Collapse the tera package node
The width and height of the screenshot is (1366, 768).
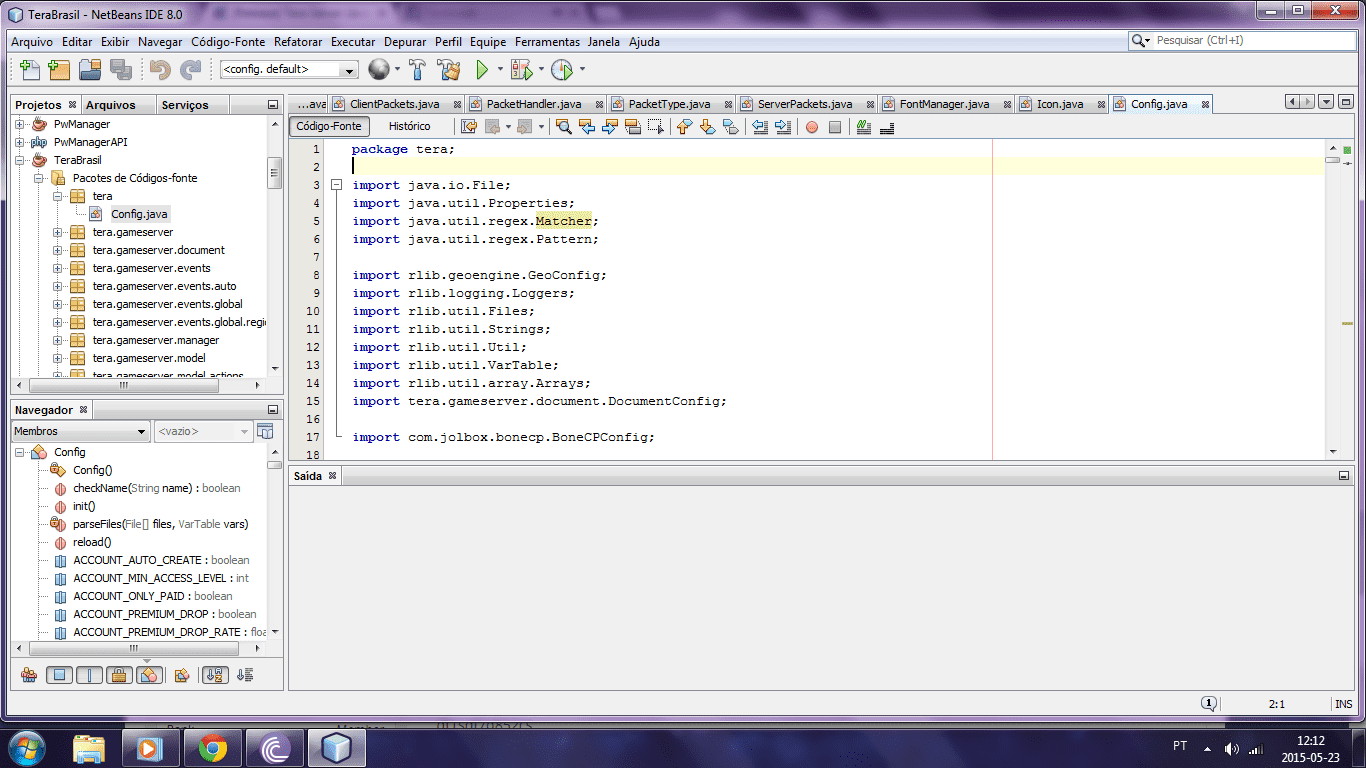pyautogui.click(x=59, y=196)
